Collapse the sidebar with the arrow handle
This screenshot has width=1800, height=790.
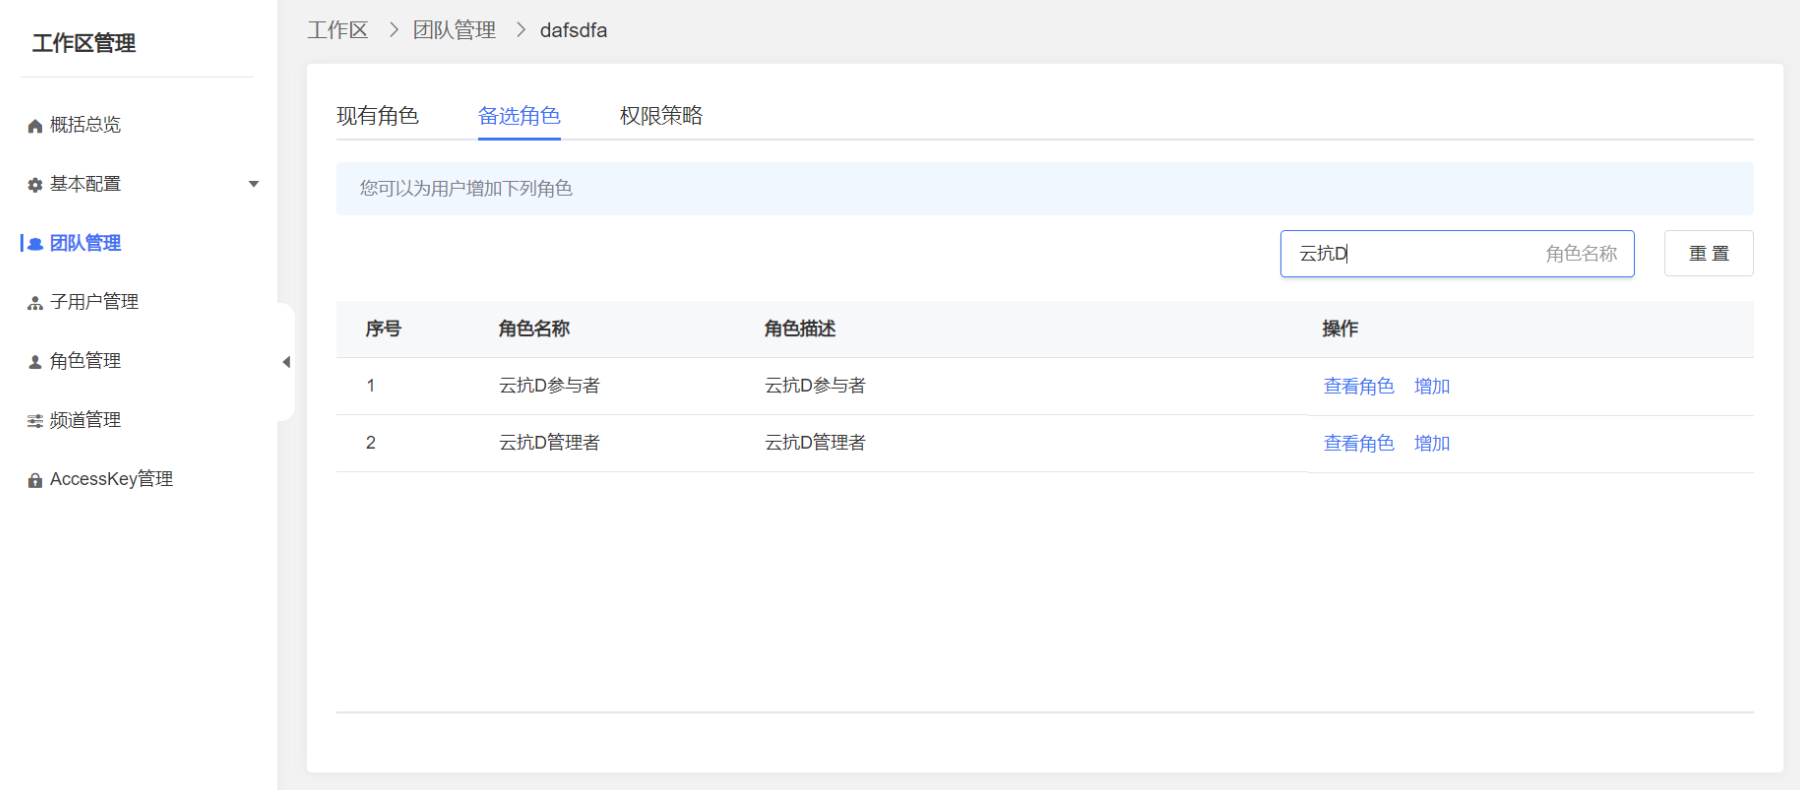click(286, 362)
